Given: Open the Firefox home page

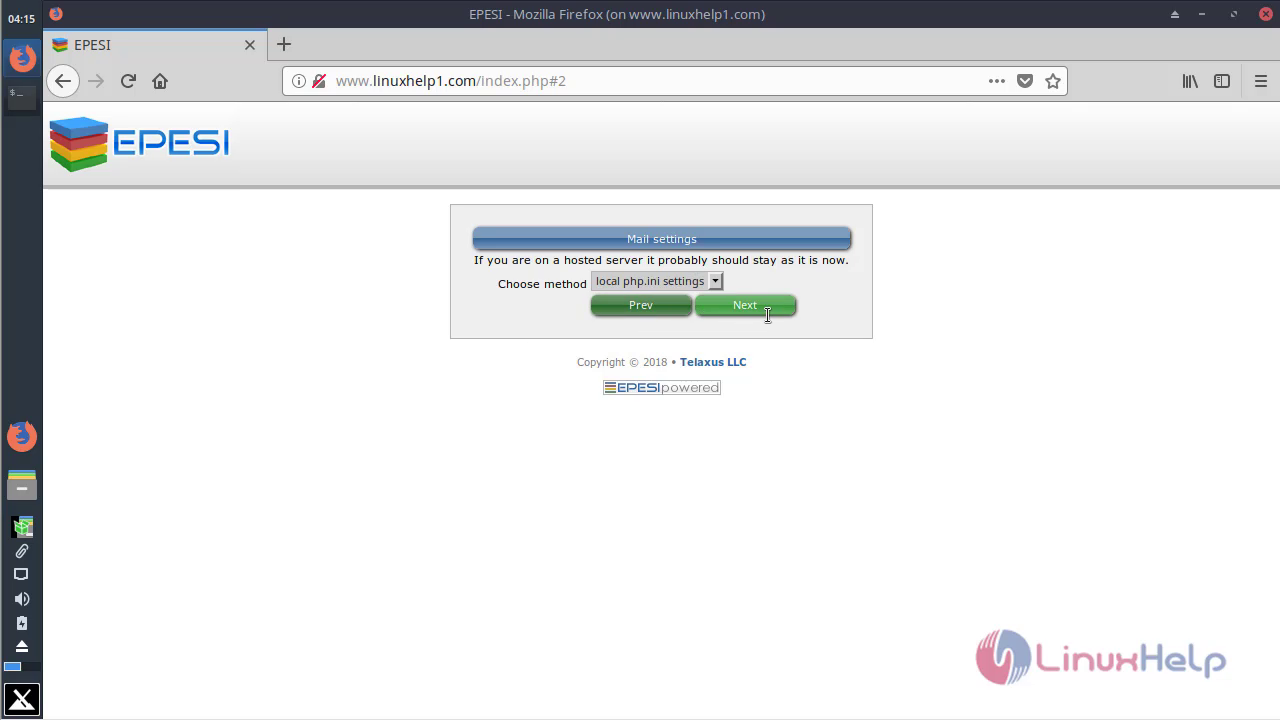Looking at the screenshot, I should tap(160, 81).
